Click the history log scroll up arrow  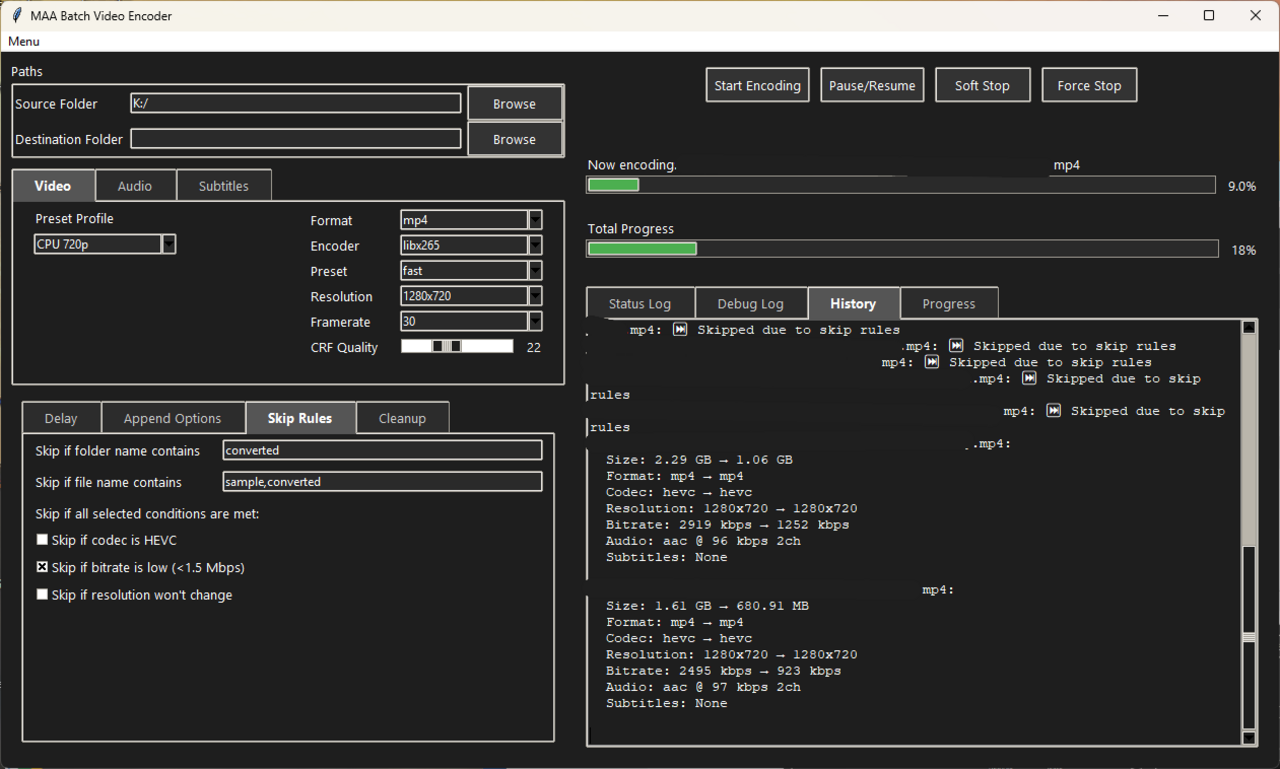coord(1249,328)
